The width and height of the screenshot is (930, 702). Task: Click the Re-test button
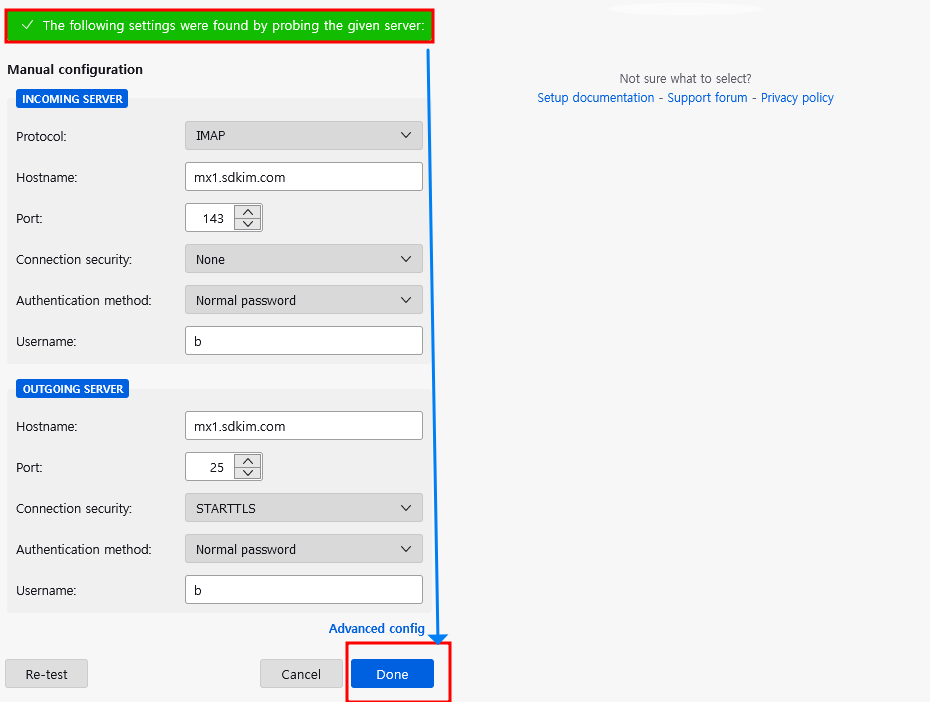[x=46, y=674]
